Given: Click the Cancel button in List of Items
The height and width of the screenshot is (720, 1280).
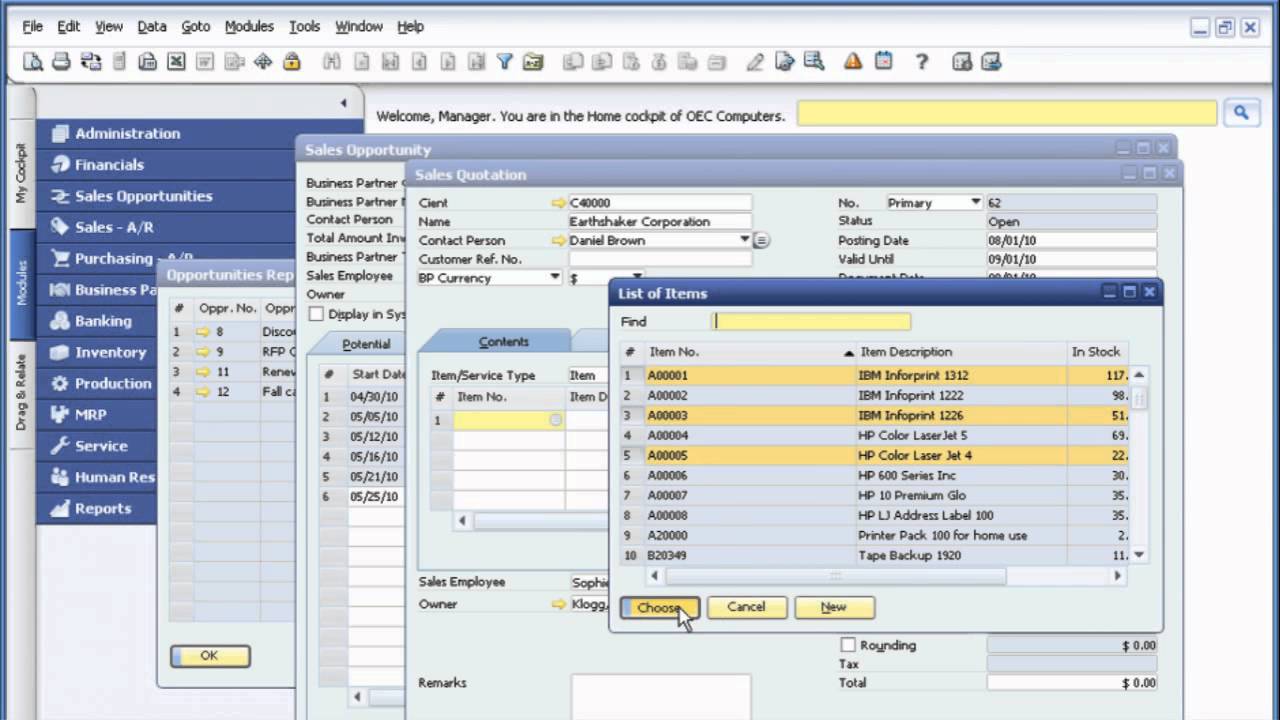Looking at the screenshot, I should (746, 607).
